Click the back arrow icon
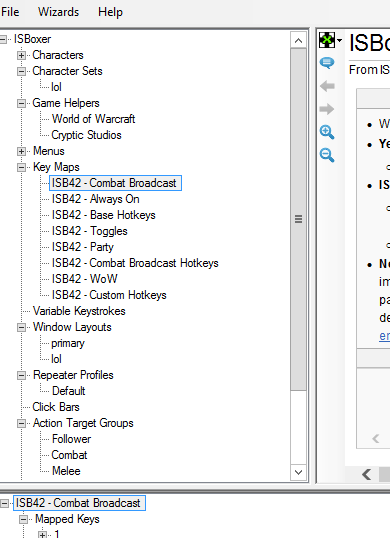This screenshot has height=538, width=390. 327,86
